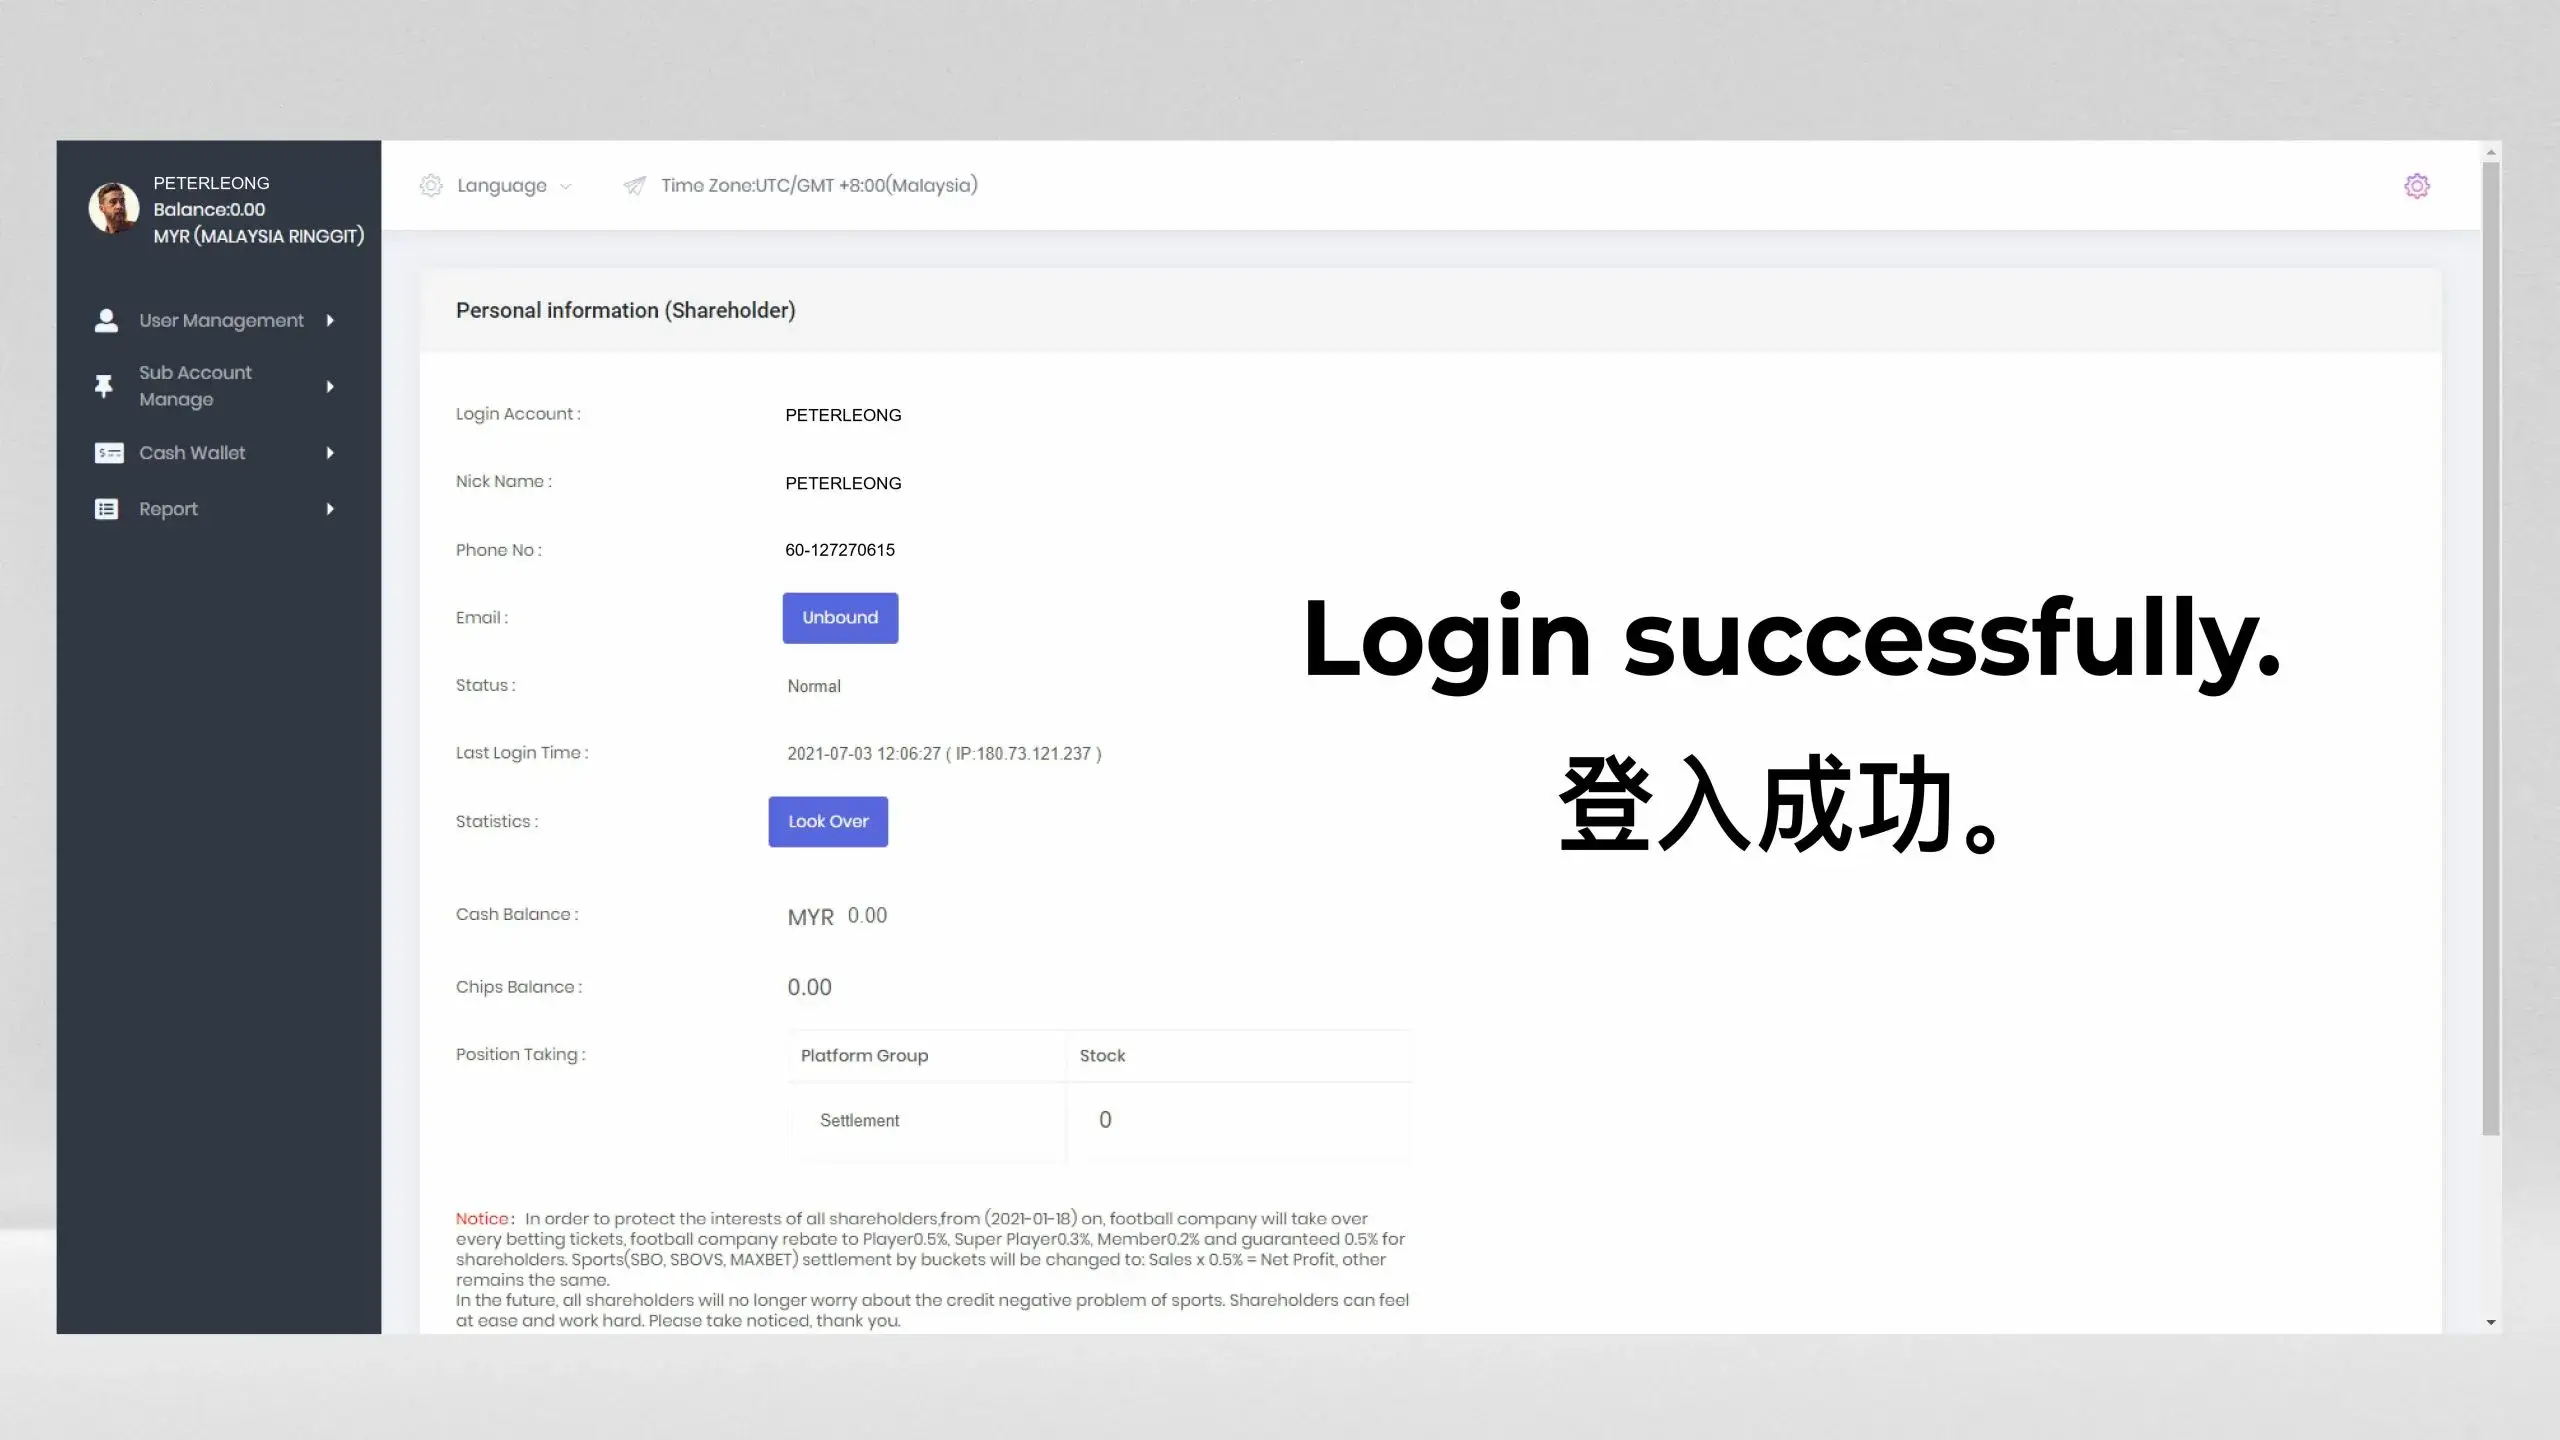The image size is (2560, 1440).
Task: Click the Look Over statistics button
Action: pyautogui.click(x=828, y=821)
